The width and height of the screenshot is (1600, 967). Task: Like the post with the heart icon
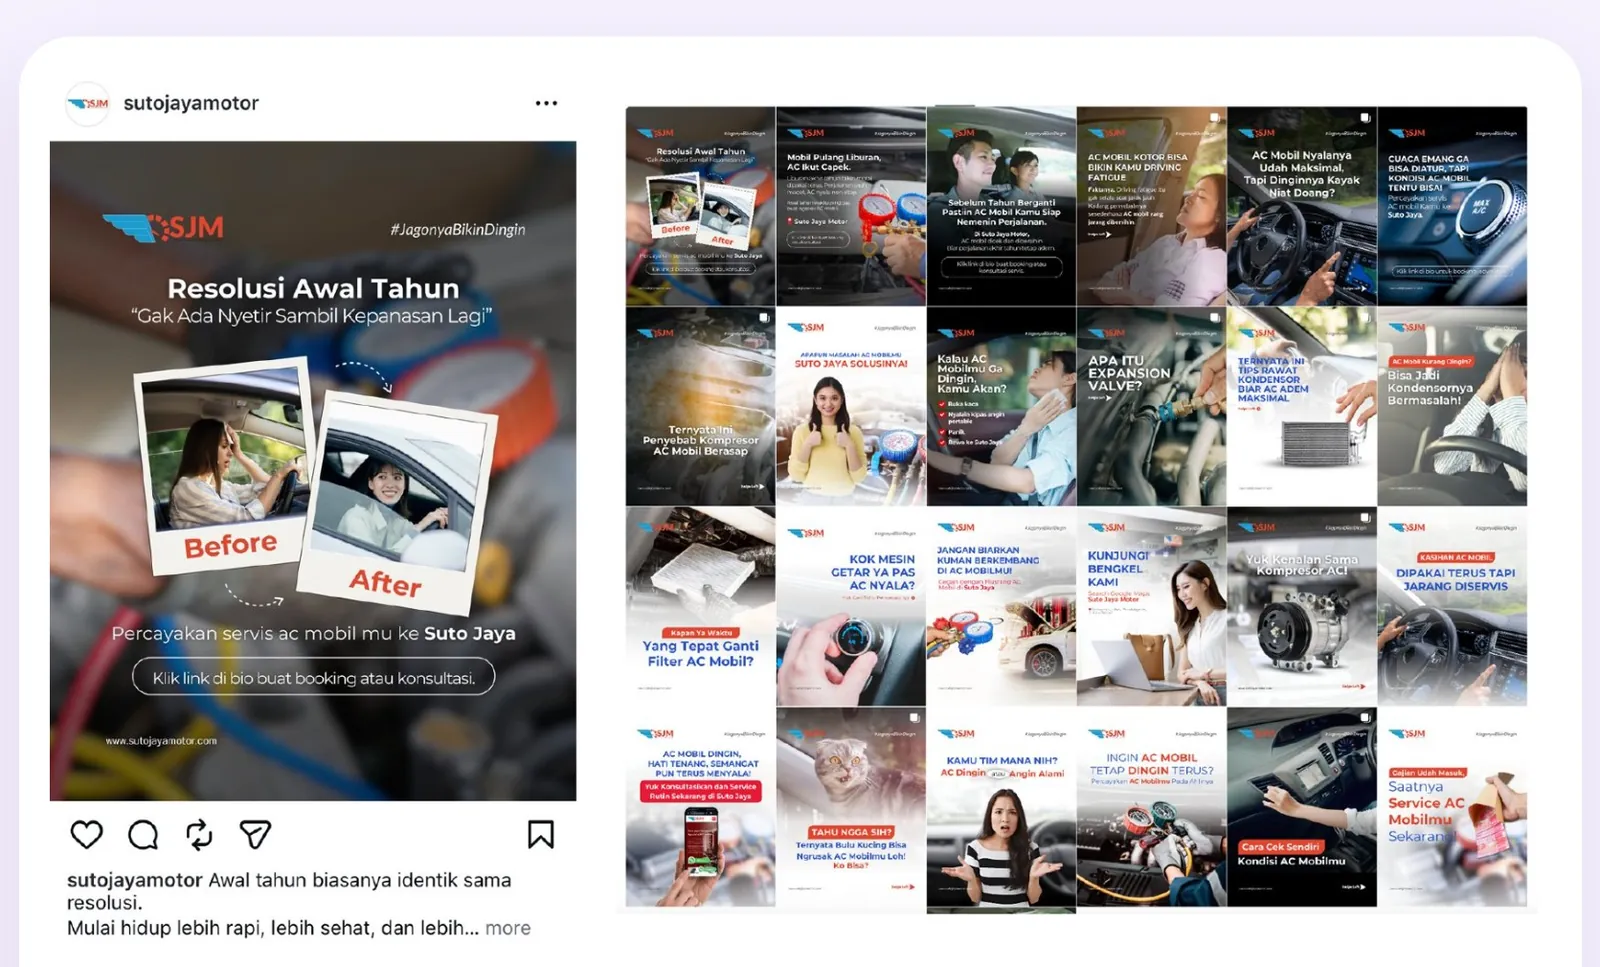coord(87,834)
